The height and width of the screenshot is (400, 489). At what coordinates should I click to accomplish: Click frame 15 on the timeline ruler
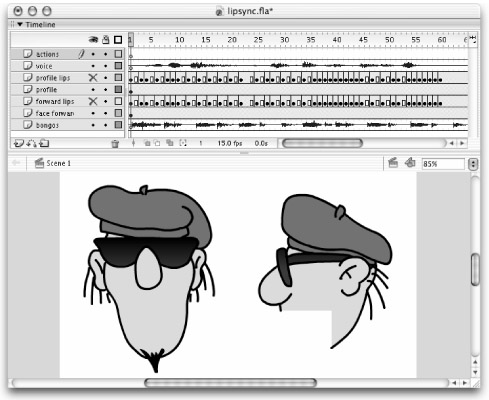pyautogui.click(x=206, y=40)
